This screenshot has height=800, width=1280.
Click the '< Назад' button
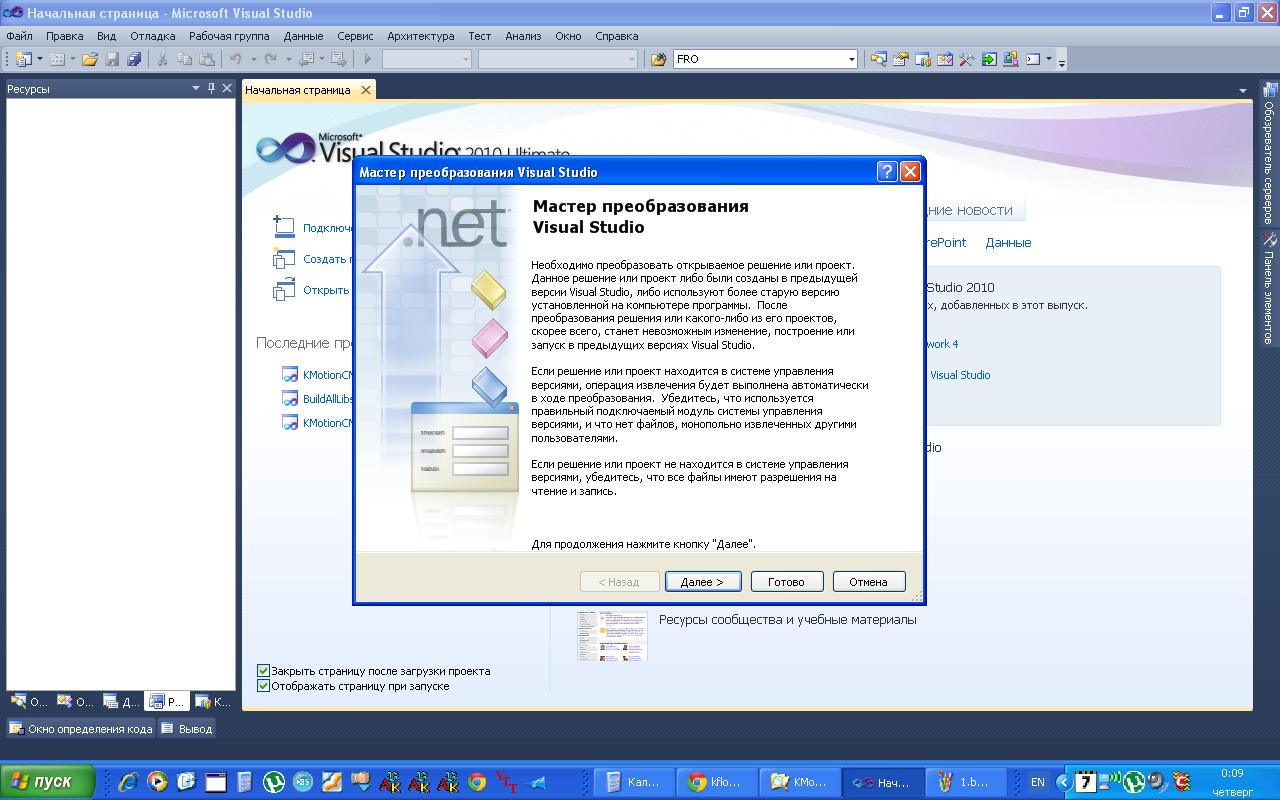(x=618, y=581)
